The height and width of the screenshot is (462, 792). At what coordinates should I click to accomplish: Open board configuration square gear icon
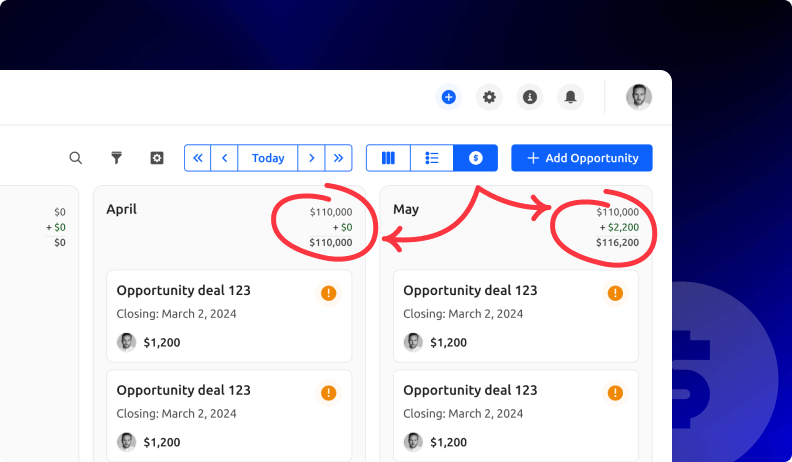[157, 158]
